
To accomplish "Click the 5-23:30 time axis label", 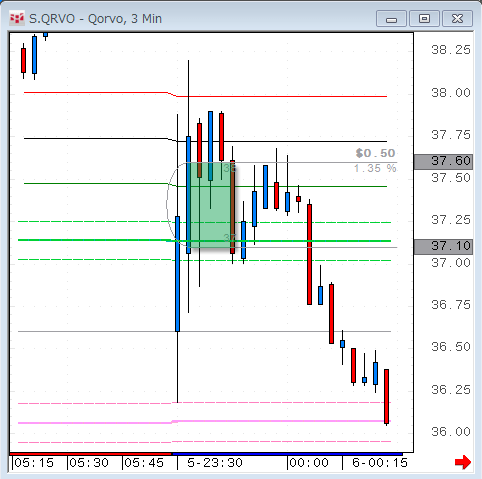I will (x=215, y=463).
